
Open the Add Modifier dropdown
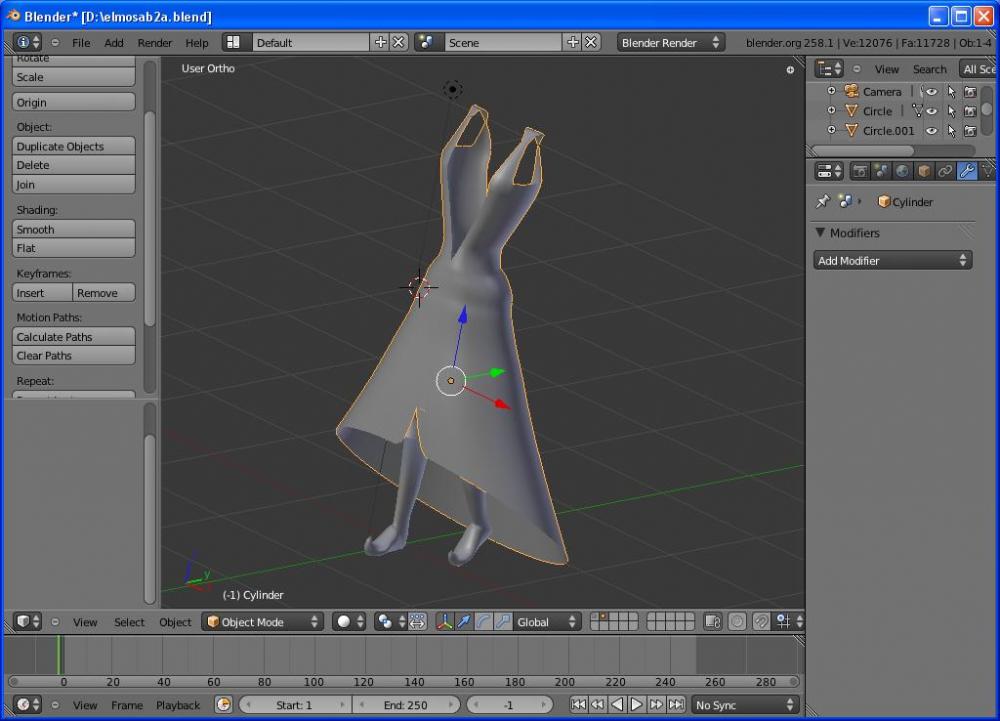[x=892, y=260]
